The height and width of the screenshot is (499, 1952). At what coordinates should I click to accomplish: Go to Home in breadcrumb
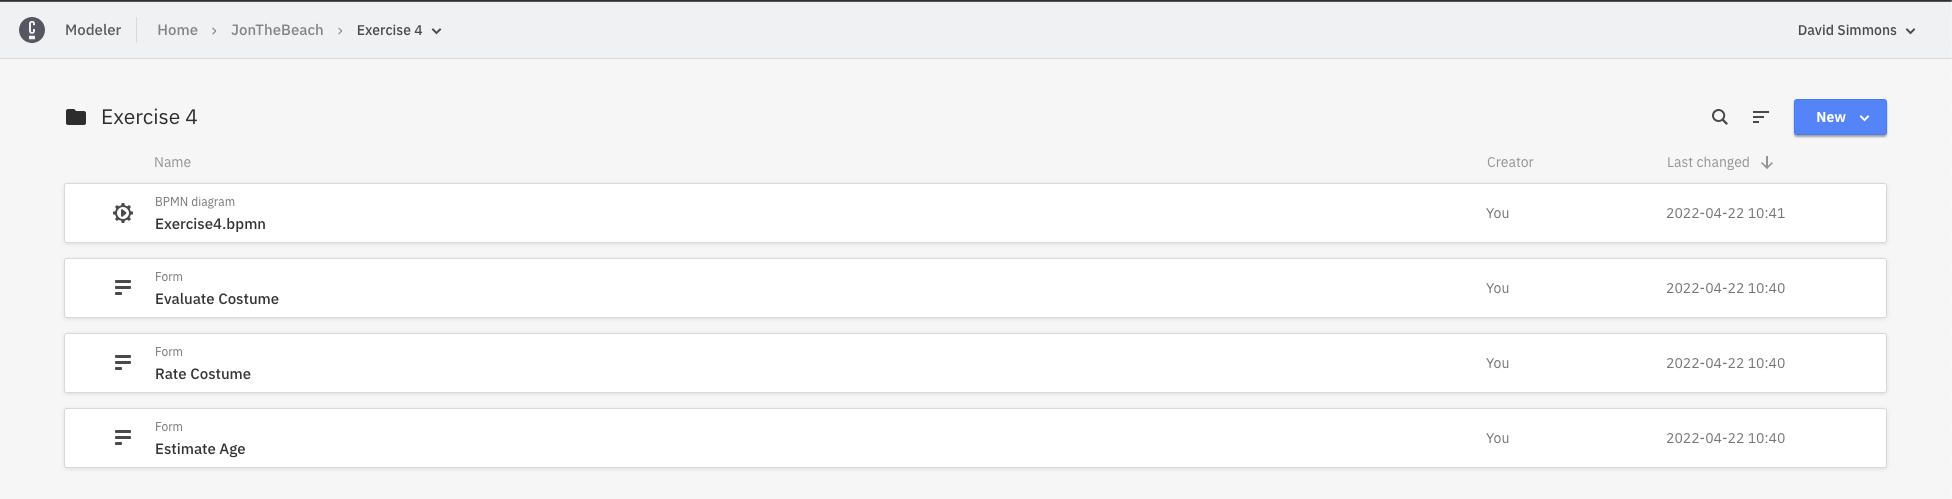pos(177,30)
